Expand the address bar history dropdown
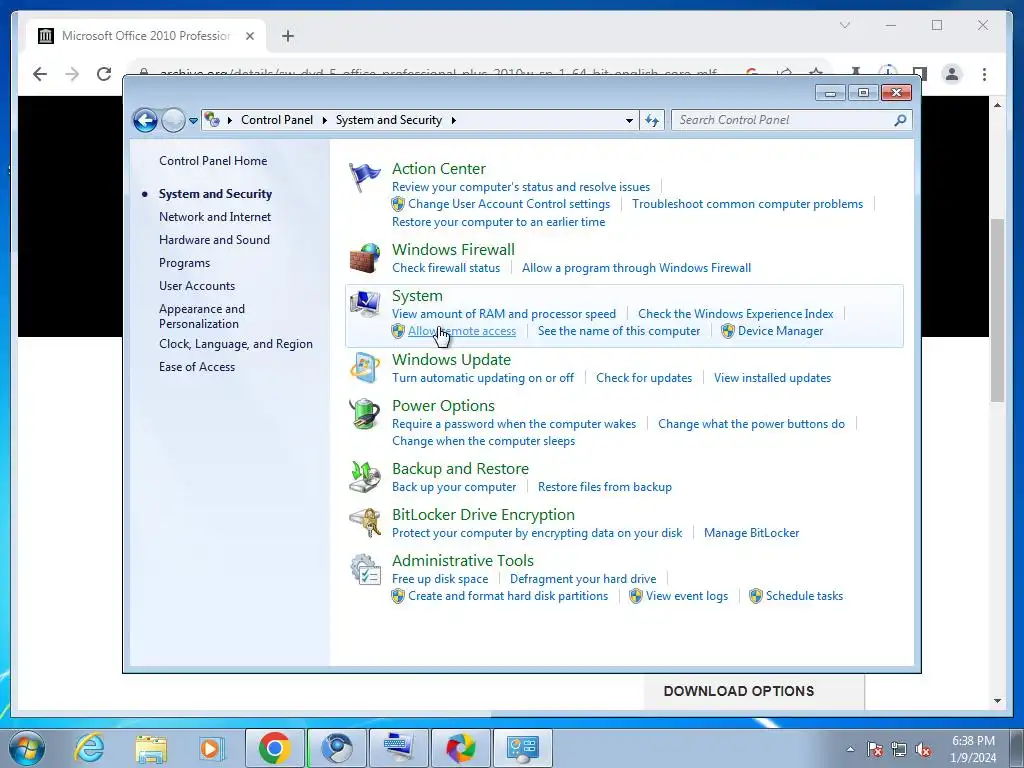1024x768 pixels. tap(629, 120)
